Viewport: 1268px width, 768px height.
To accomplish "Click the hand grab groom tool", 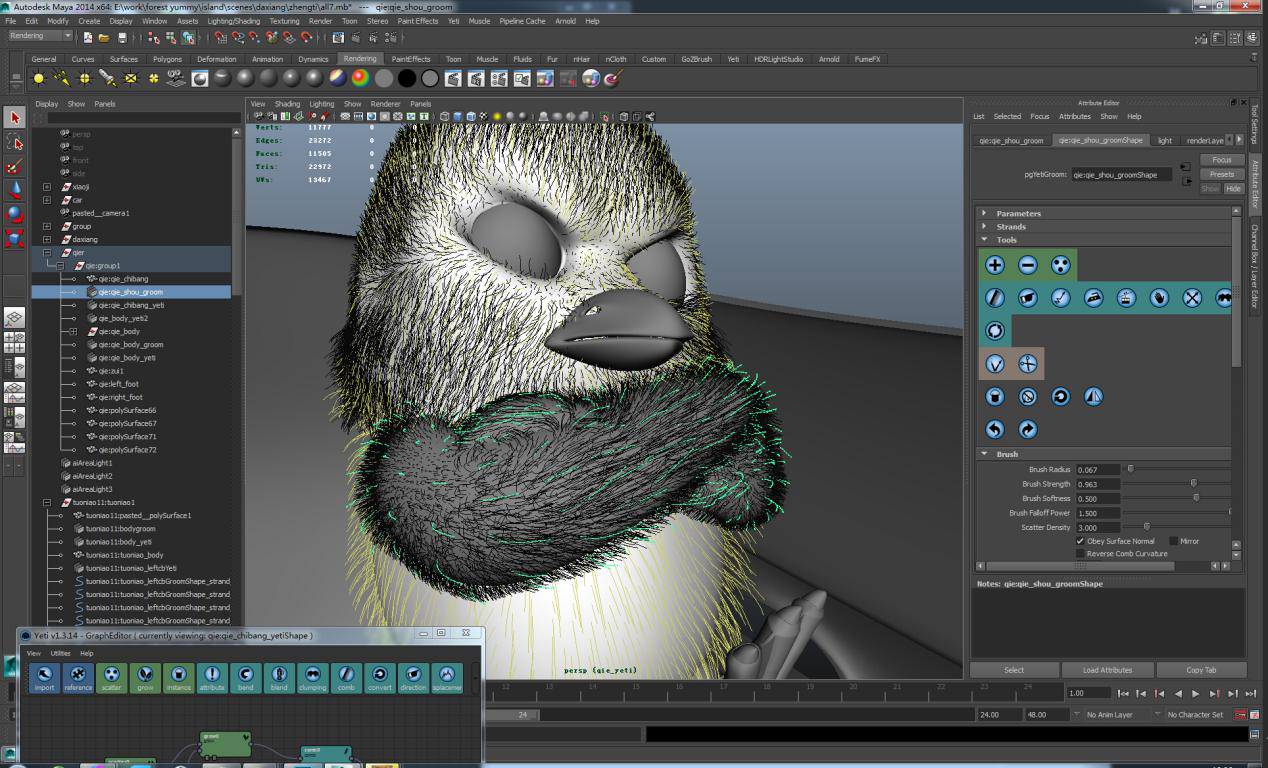I will coord(1159,298).
